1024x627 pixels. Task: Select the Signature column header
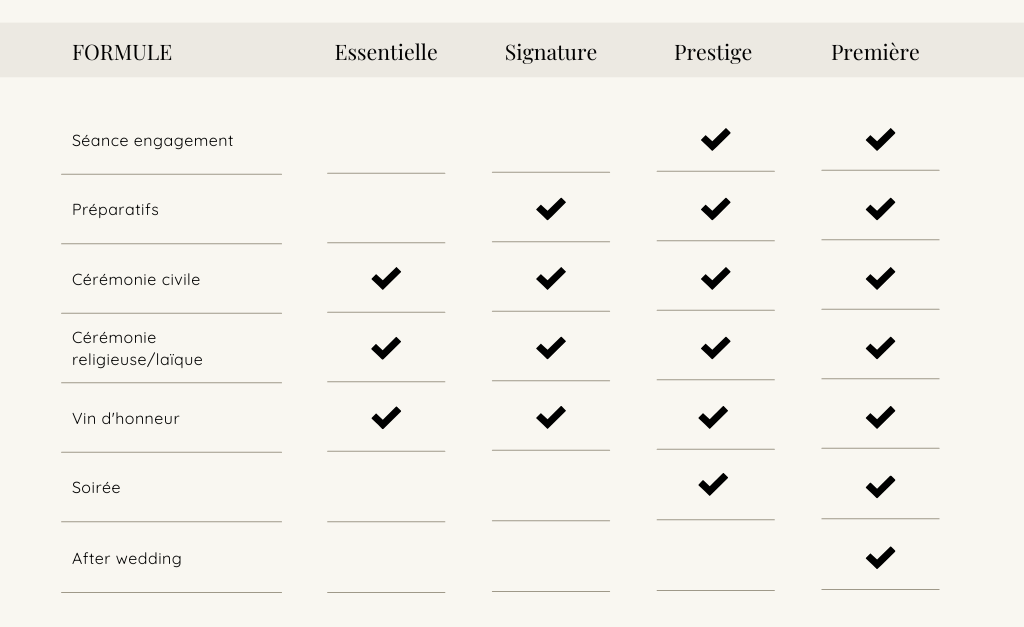point(551,52)
